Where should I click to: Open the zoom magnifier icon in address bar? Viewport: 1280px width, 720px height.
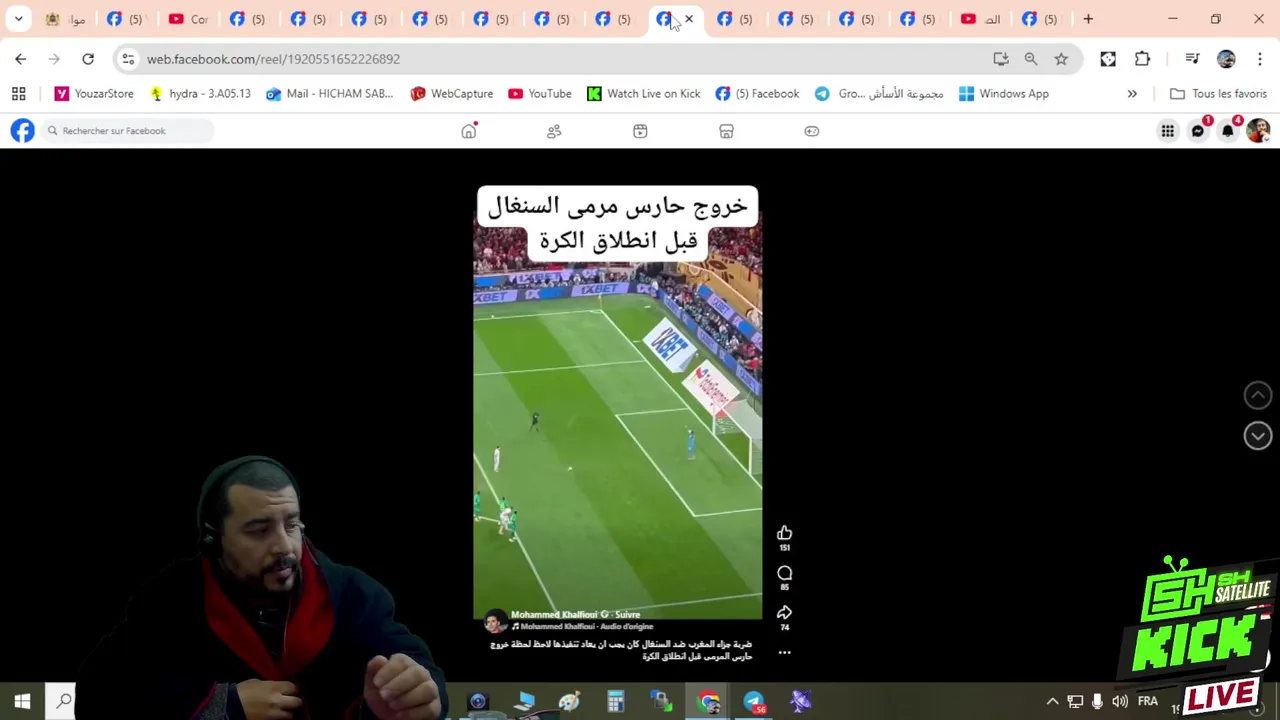1031,59
